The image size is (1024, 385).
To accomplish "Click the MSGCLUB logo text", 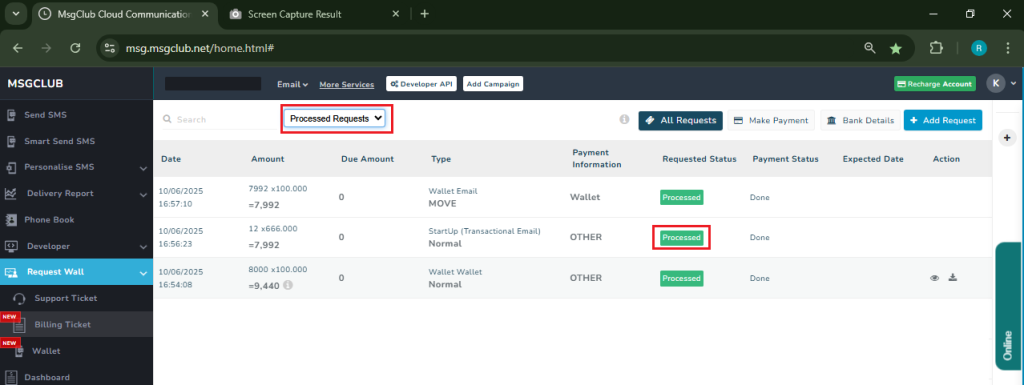I will pyautogui.click(x=35, y=84).
